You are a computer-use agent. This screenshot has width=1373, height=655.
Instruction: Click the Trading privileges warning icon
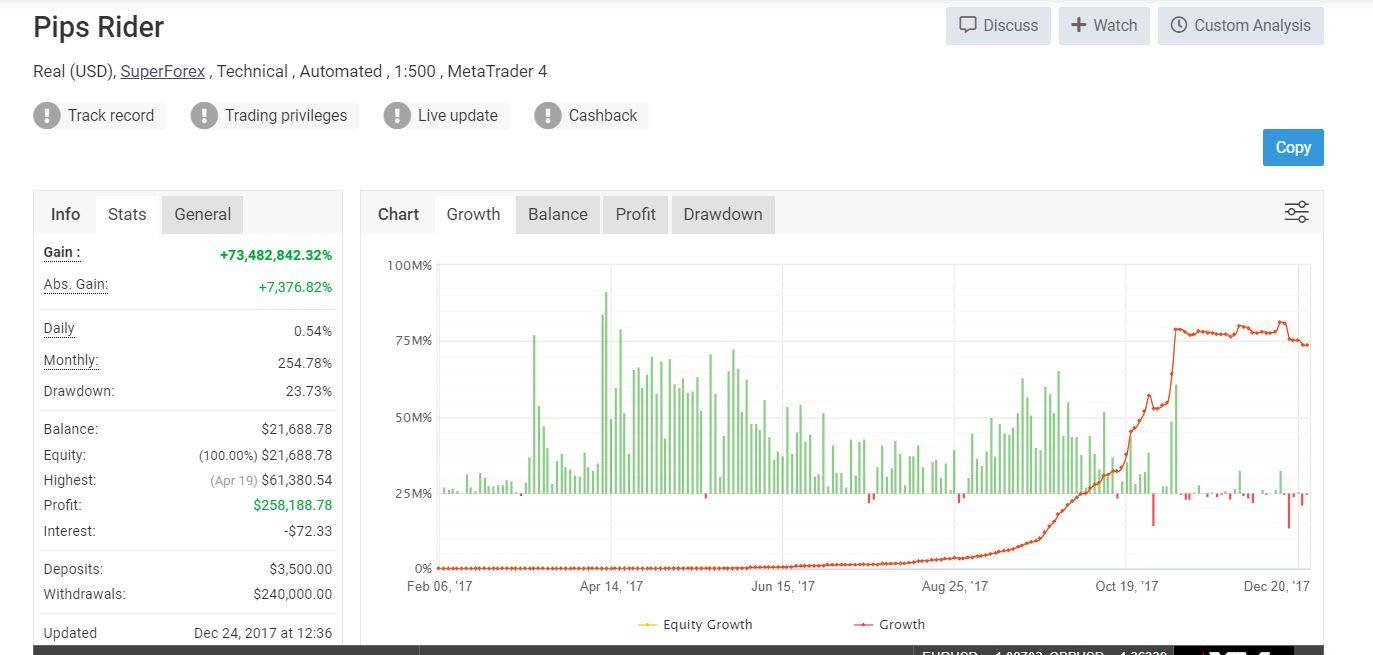204,116
